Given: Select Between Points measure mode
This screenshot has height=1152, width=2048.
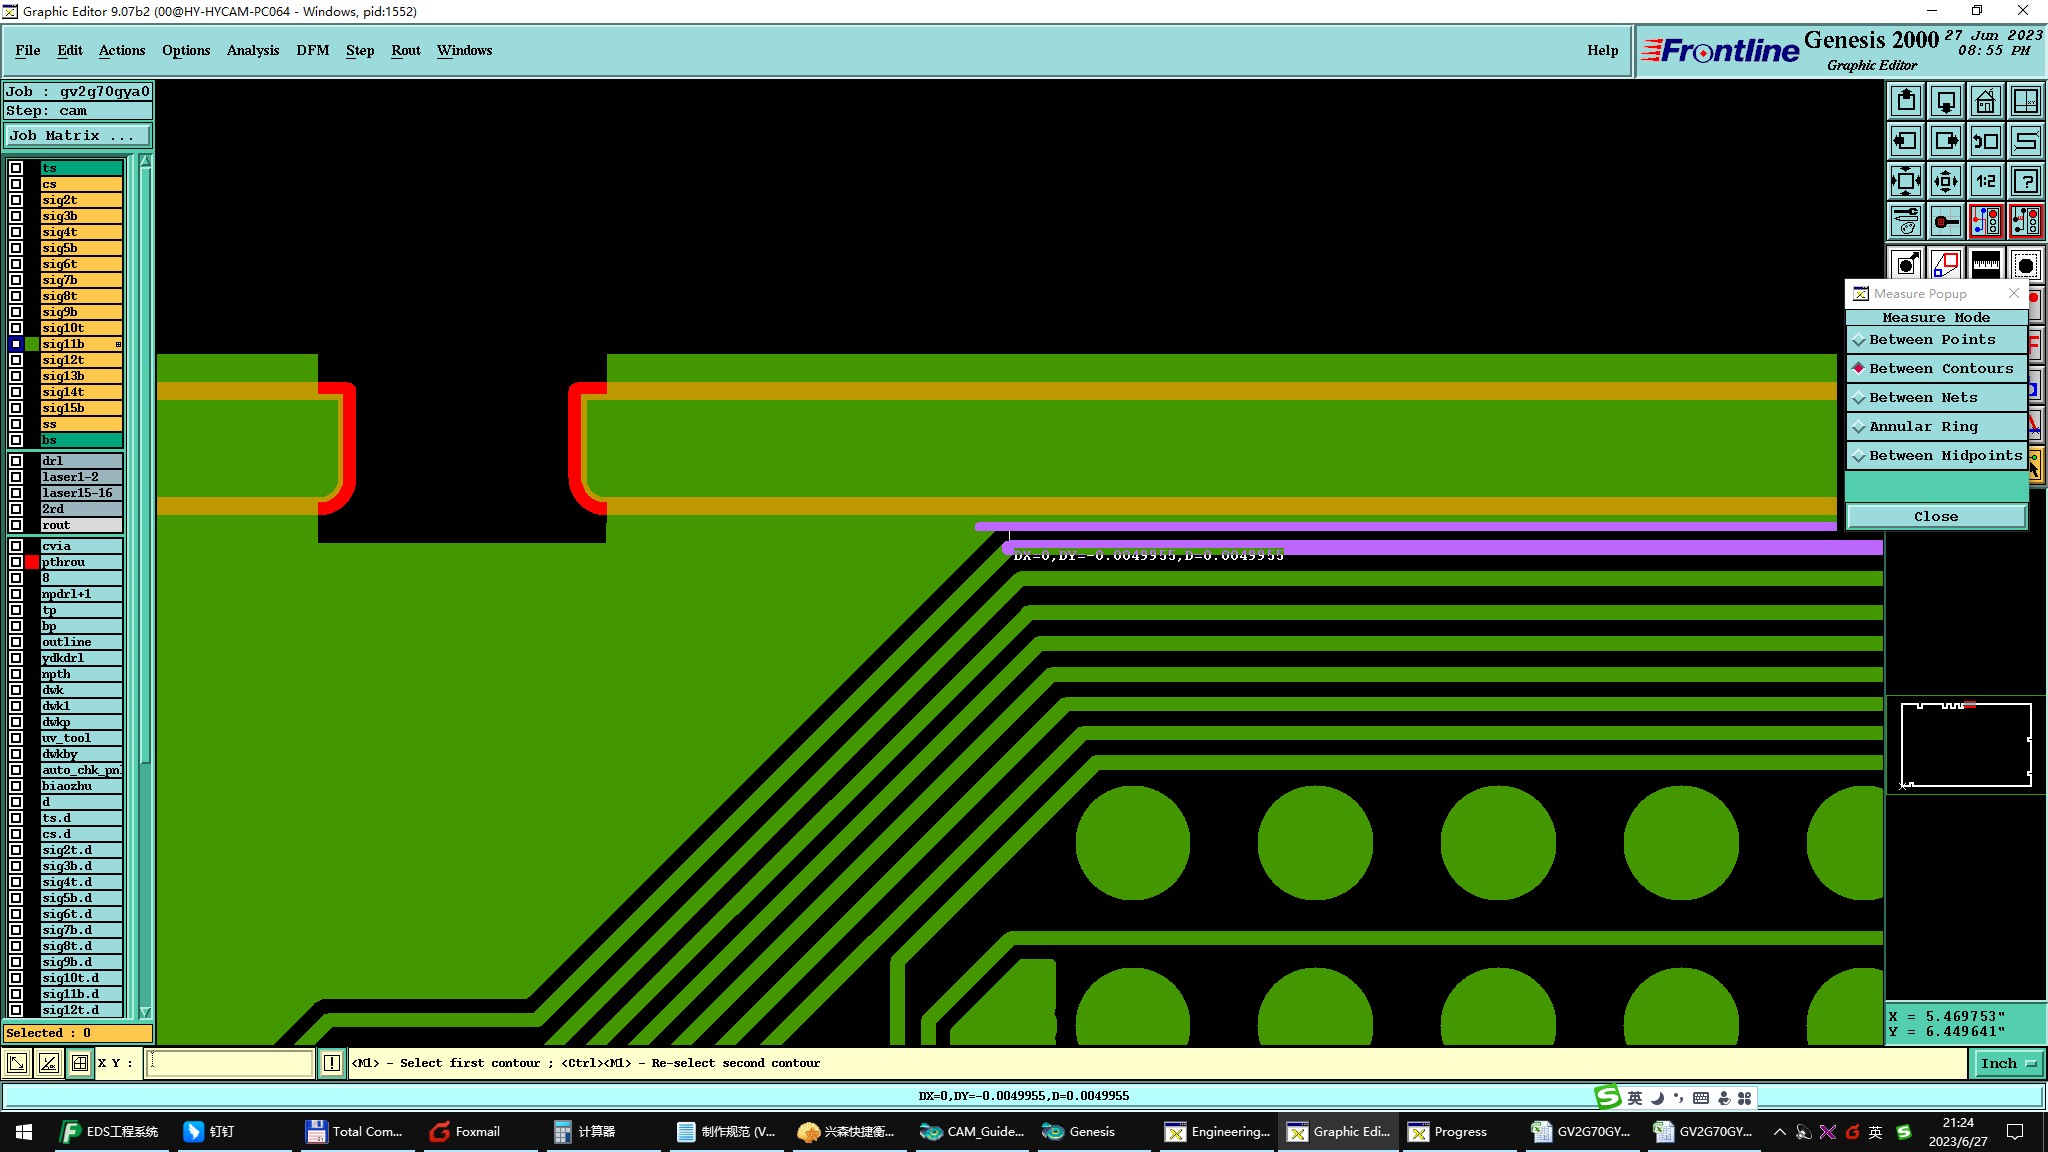Looking at the screenshot, I should tap(1932, 340).
